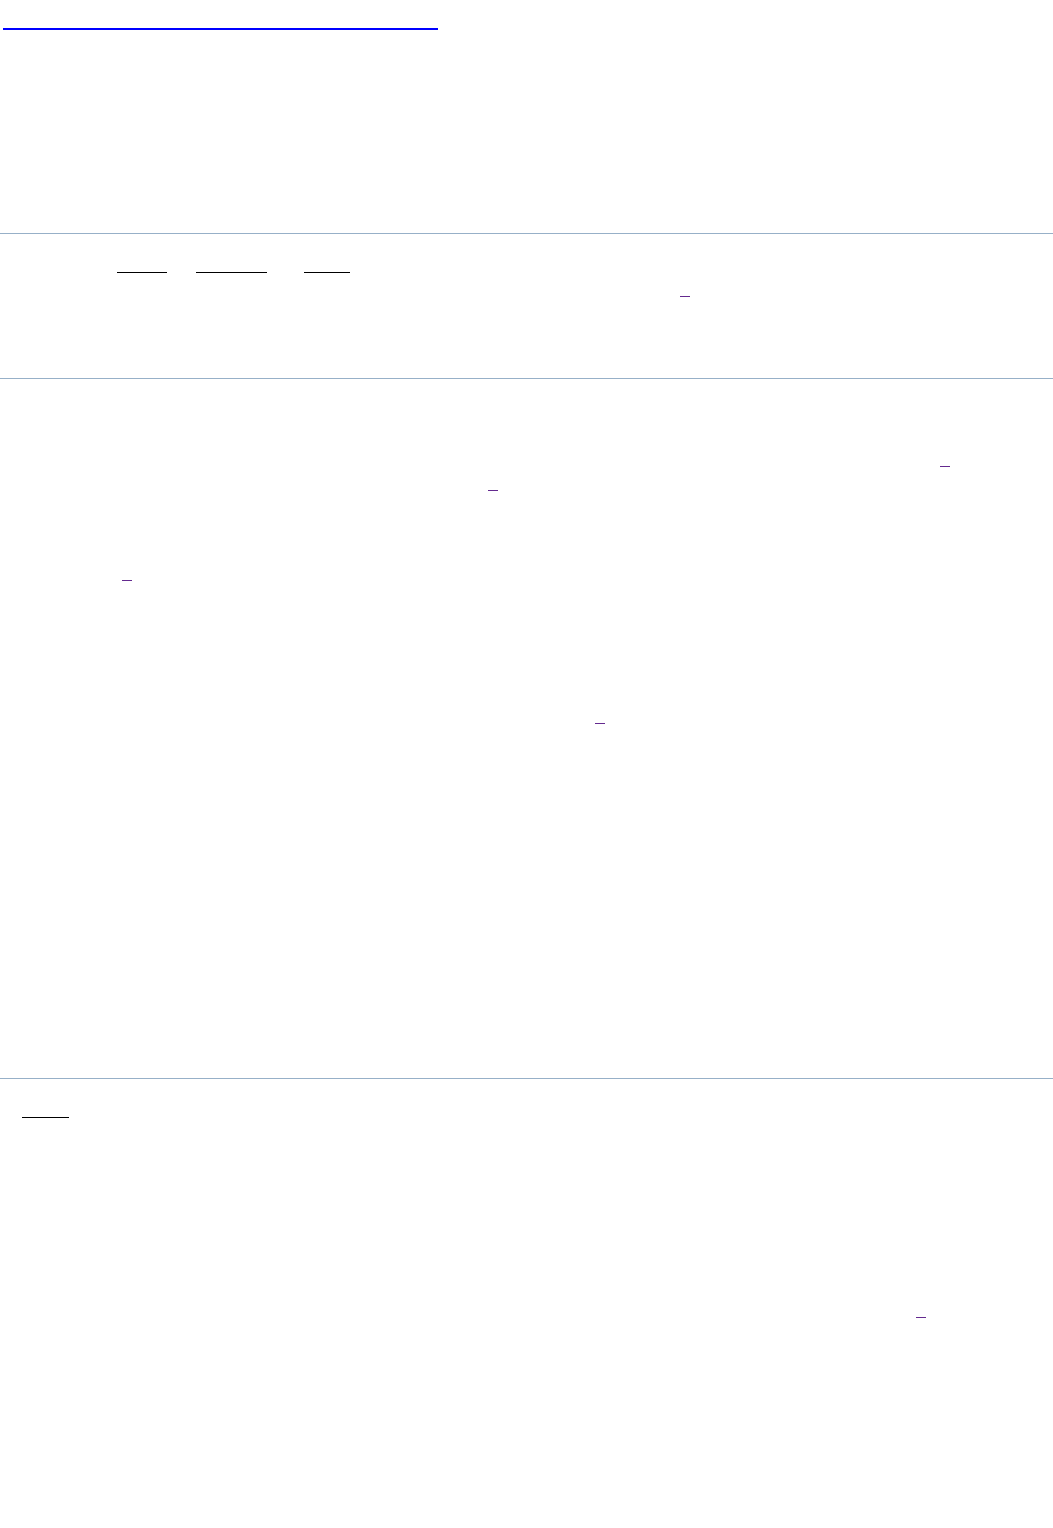The width and height of the screenshot is (1053, 1528).
Task: Click the first horizontal divider line under the header
Action: coord(526,233)
